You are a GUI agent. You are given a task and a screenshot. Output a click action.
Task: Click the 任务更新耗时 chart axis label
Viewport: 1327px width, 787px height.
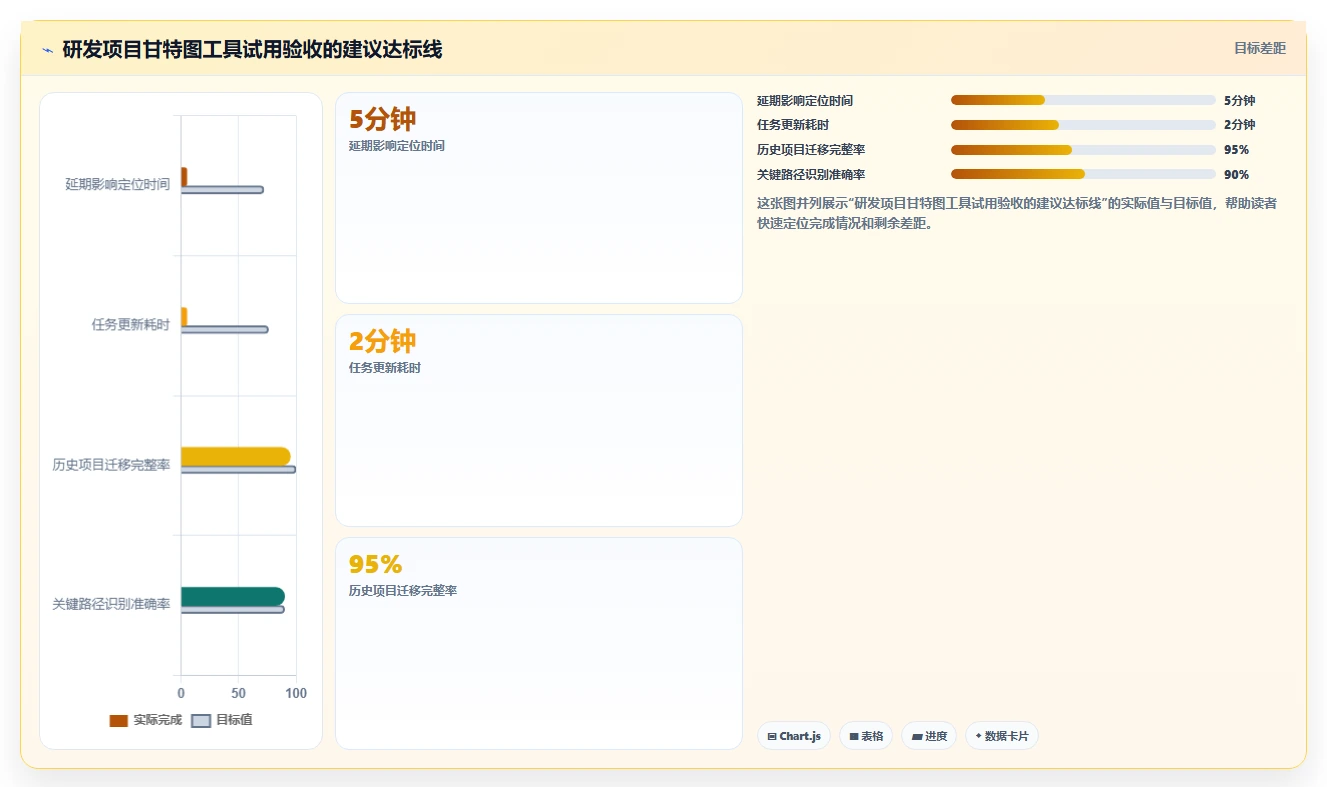(131, 324)
